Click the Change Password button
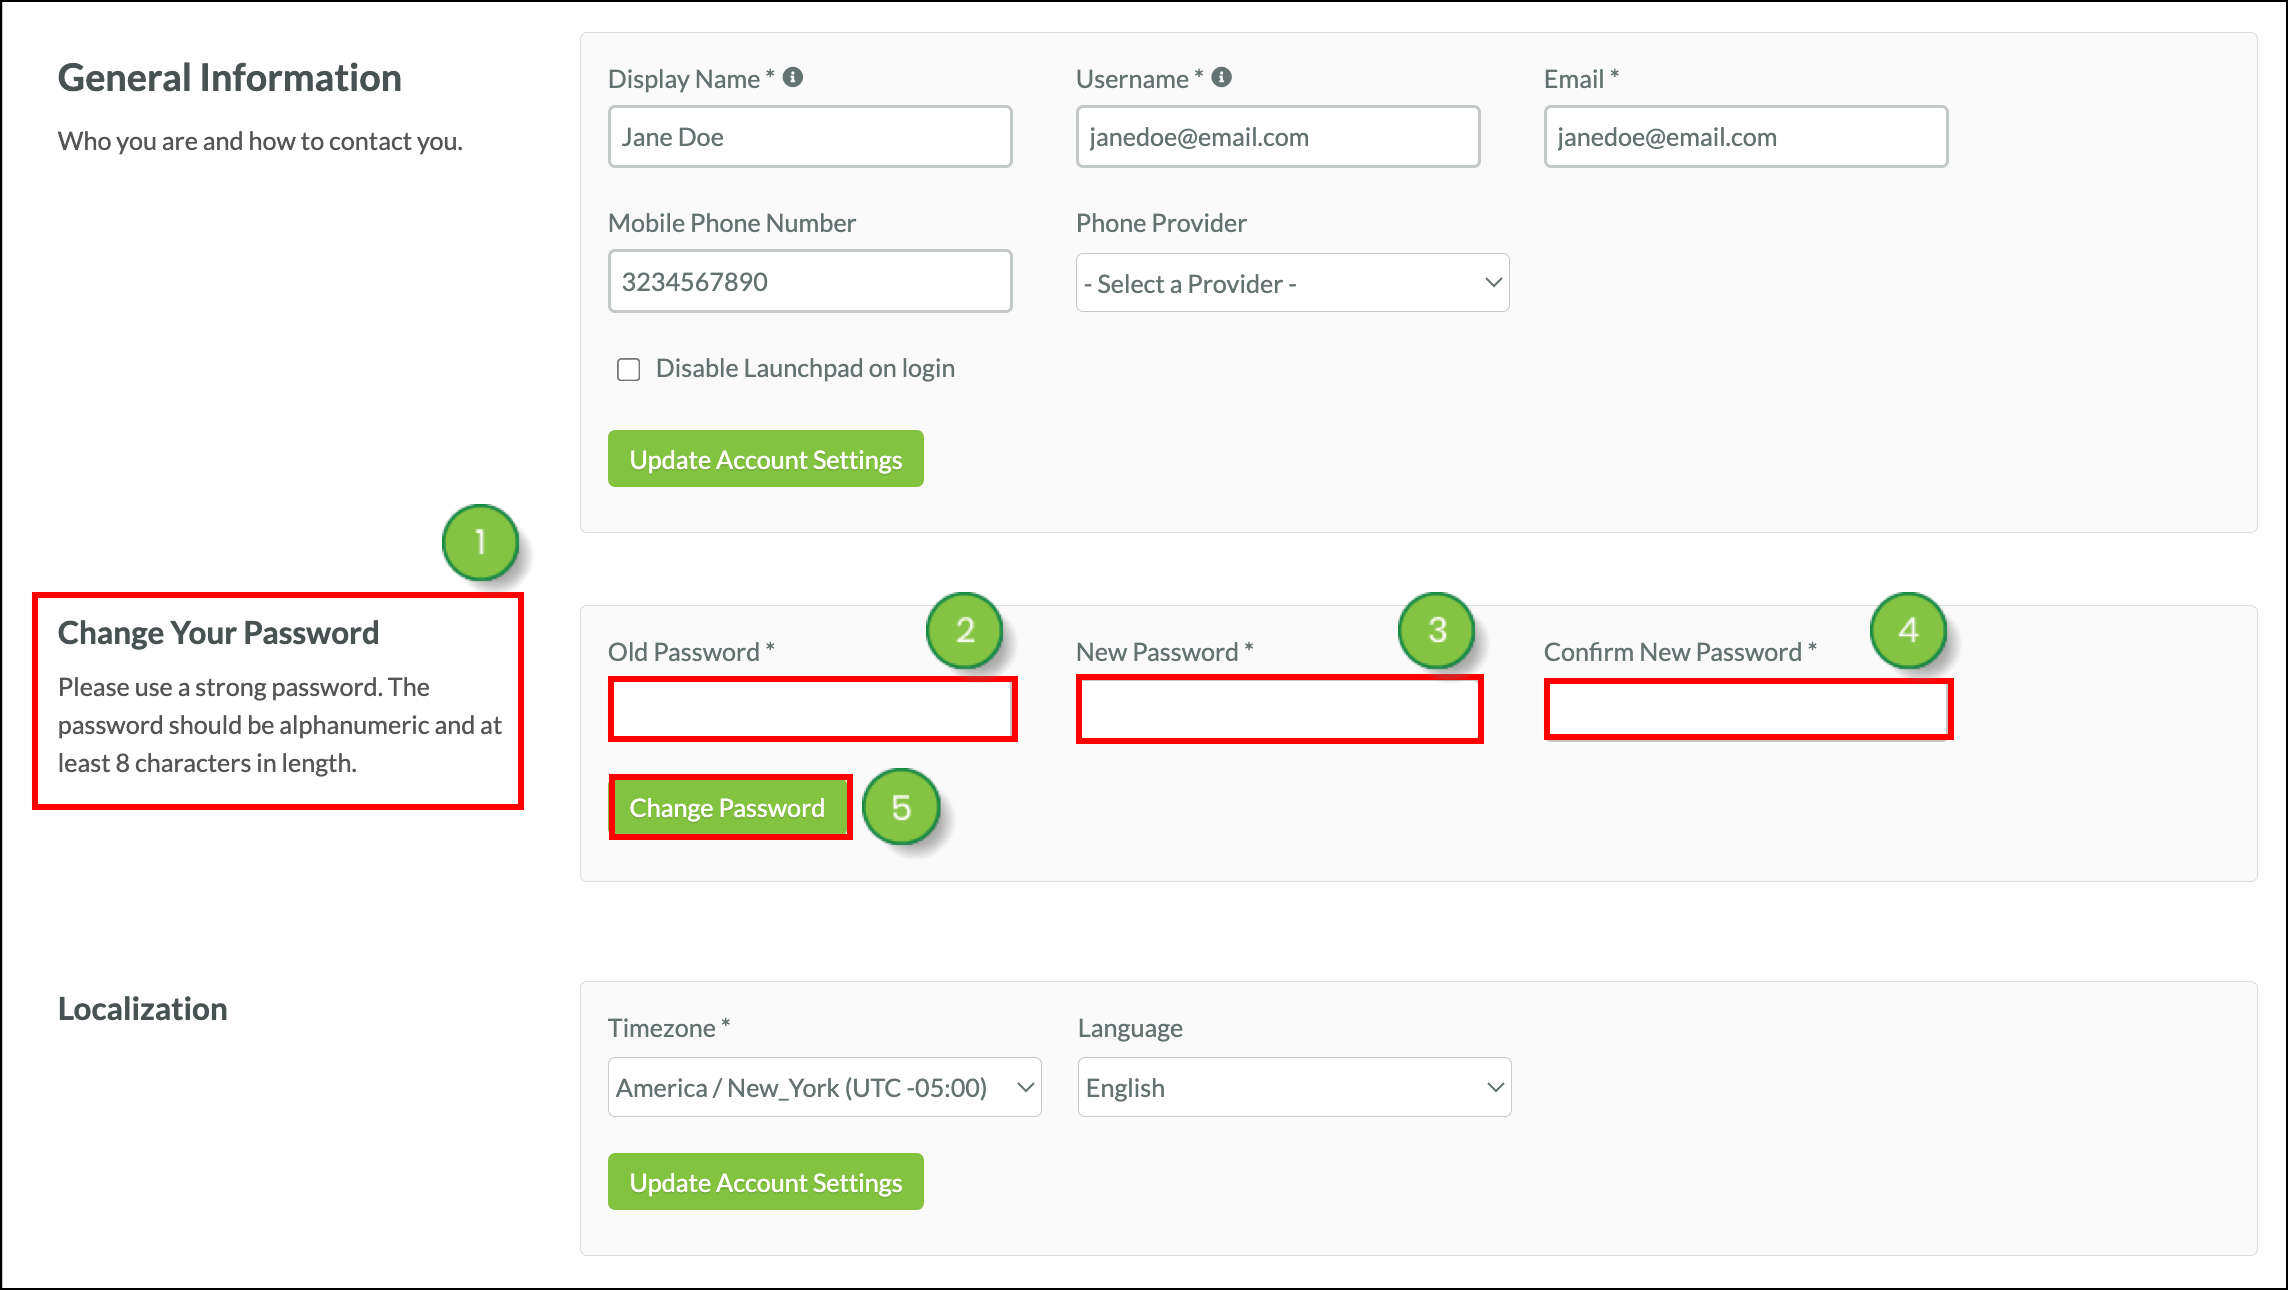 (x=729, y=807)
